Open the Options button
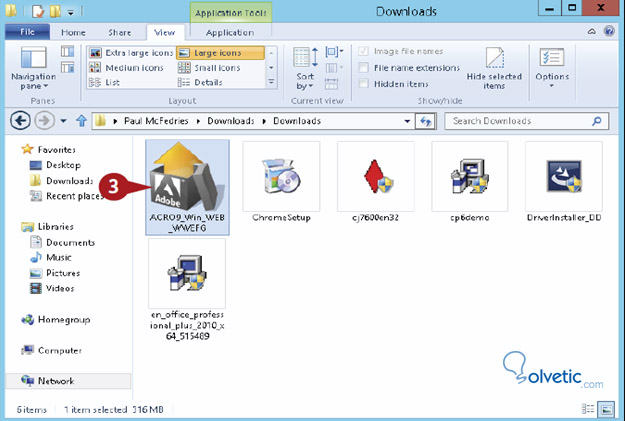The image size is (625, 421). click(552, 68)
